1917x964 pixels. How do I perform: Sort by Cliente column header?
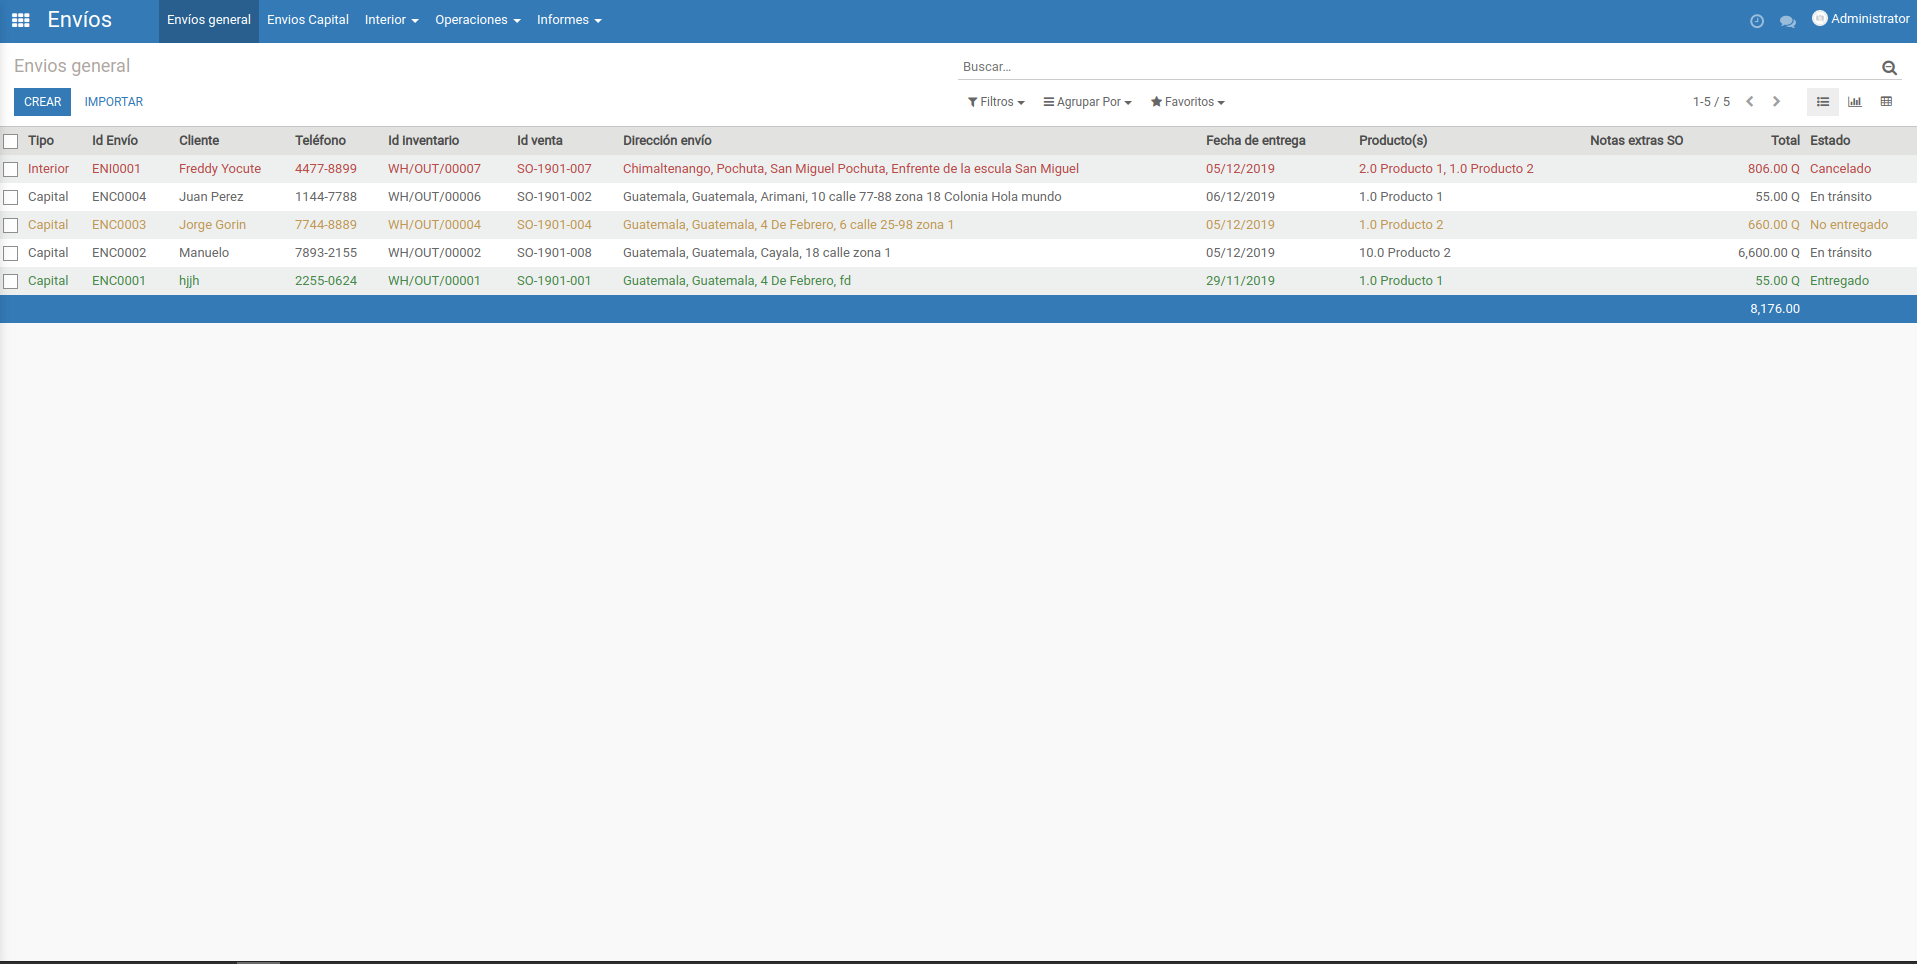pyautogui.click(x=199, y=141)
